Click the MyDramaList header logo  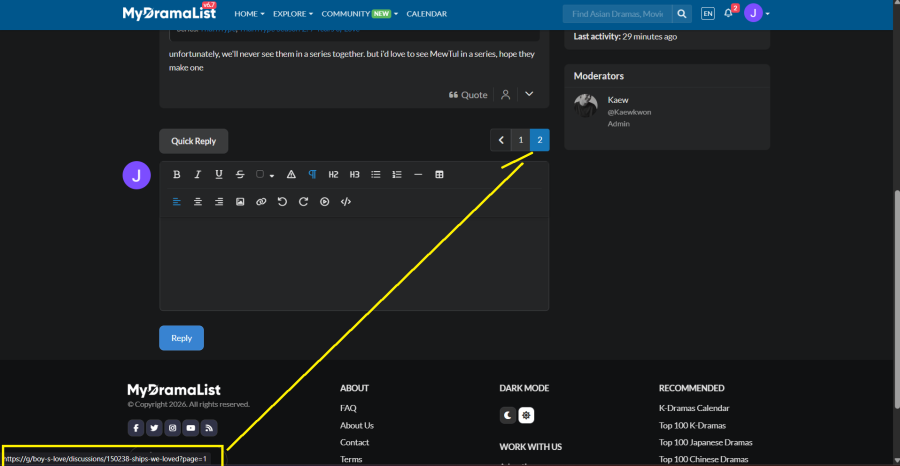pyautogui.click(x=169, y=13)
